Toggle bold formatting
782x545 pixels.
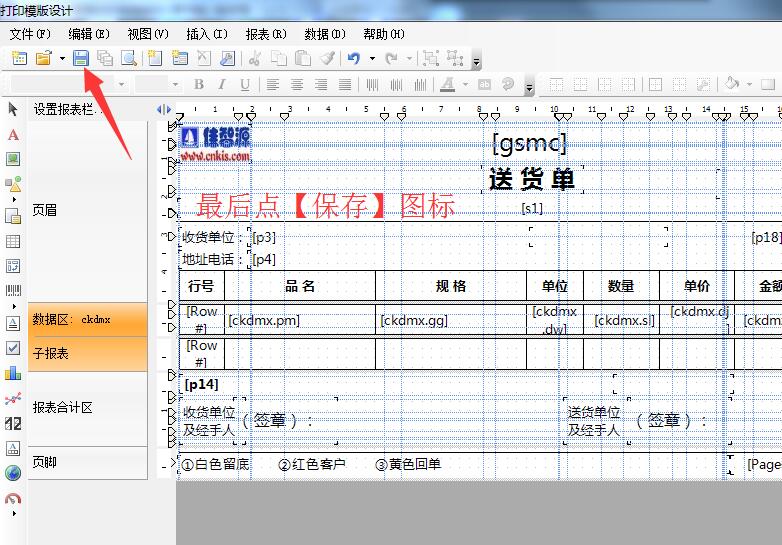tap(199, 85)
